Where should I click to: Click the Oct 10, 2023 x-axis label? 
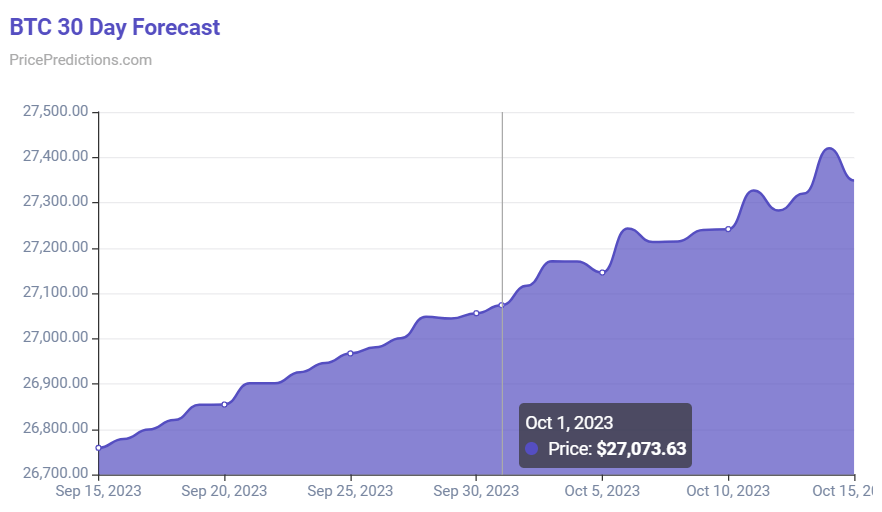(728, 491)
